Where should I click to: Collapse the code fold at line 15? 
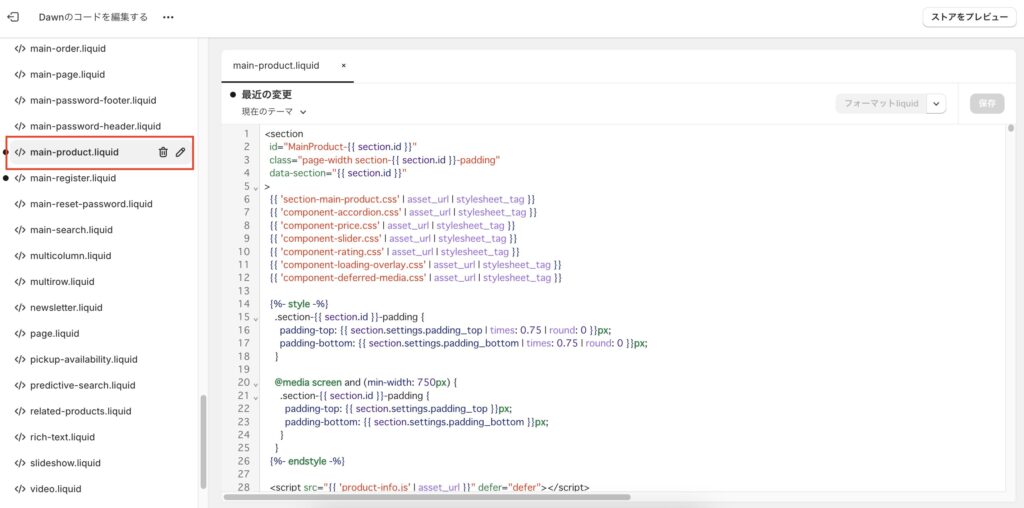point(256,319)
